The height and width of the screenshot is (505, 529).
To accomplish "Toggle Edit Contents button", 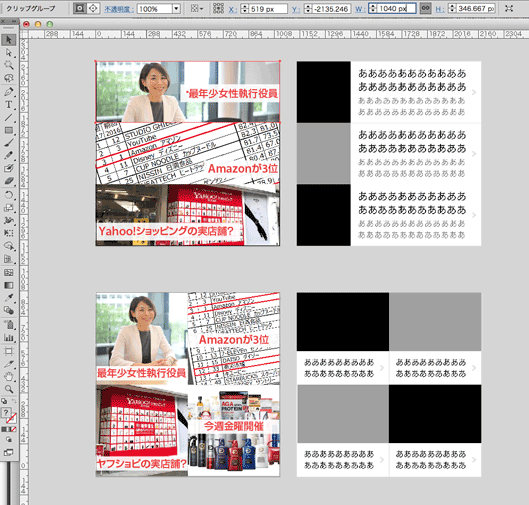I will [x=93, y=8].
